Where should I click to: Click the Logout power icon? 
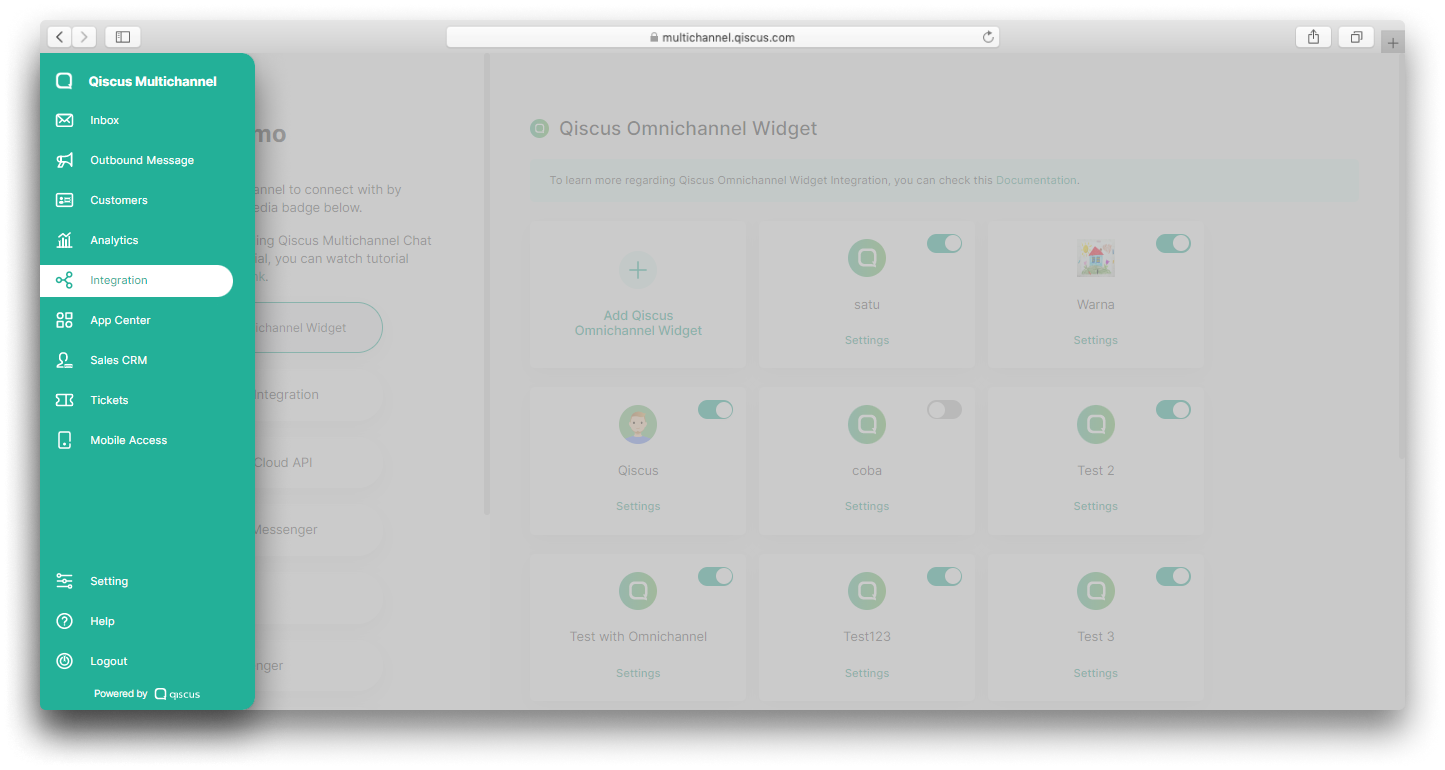pyautogui.click(x=64, y=661)
